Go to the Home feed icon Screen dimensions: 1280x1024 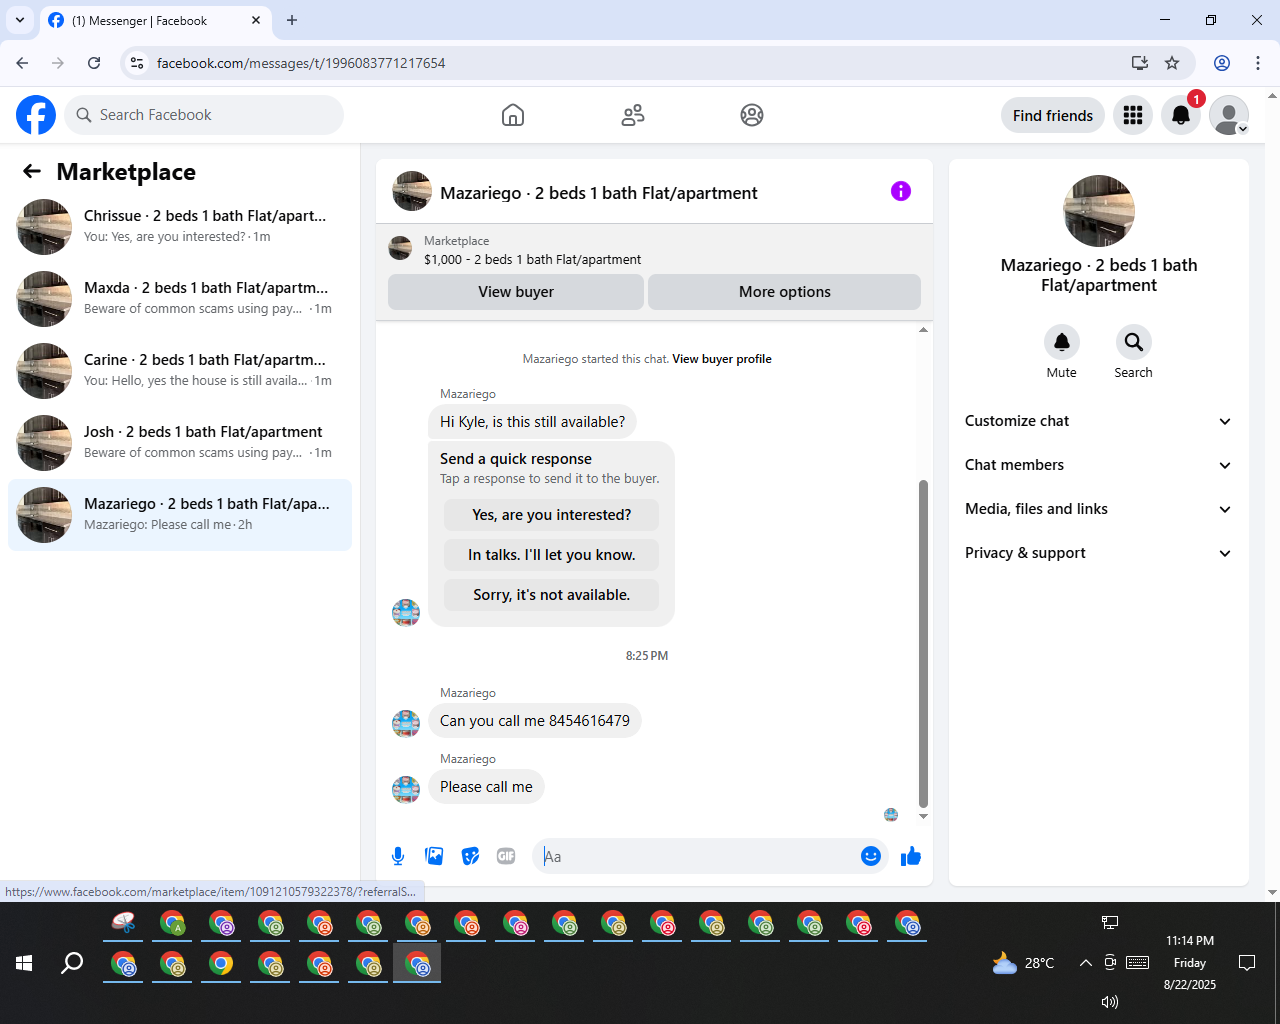pyautogui.click(x=513, y=115)
